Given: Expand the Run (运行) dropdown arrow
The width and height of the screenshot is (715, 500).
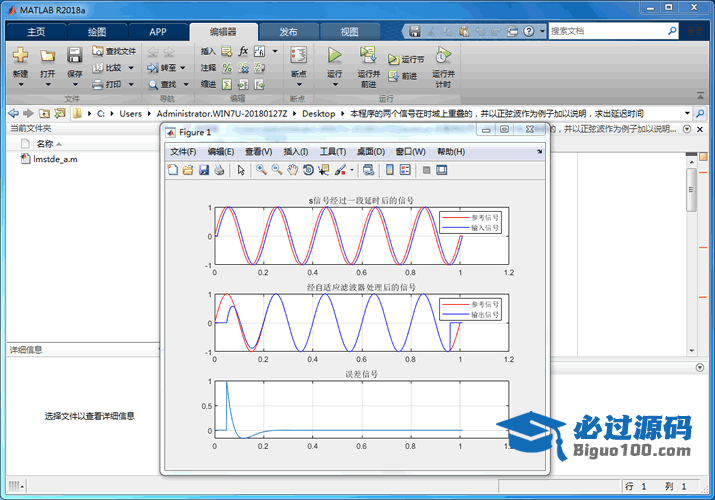Looking at the screenshot, I should 335,84.
